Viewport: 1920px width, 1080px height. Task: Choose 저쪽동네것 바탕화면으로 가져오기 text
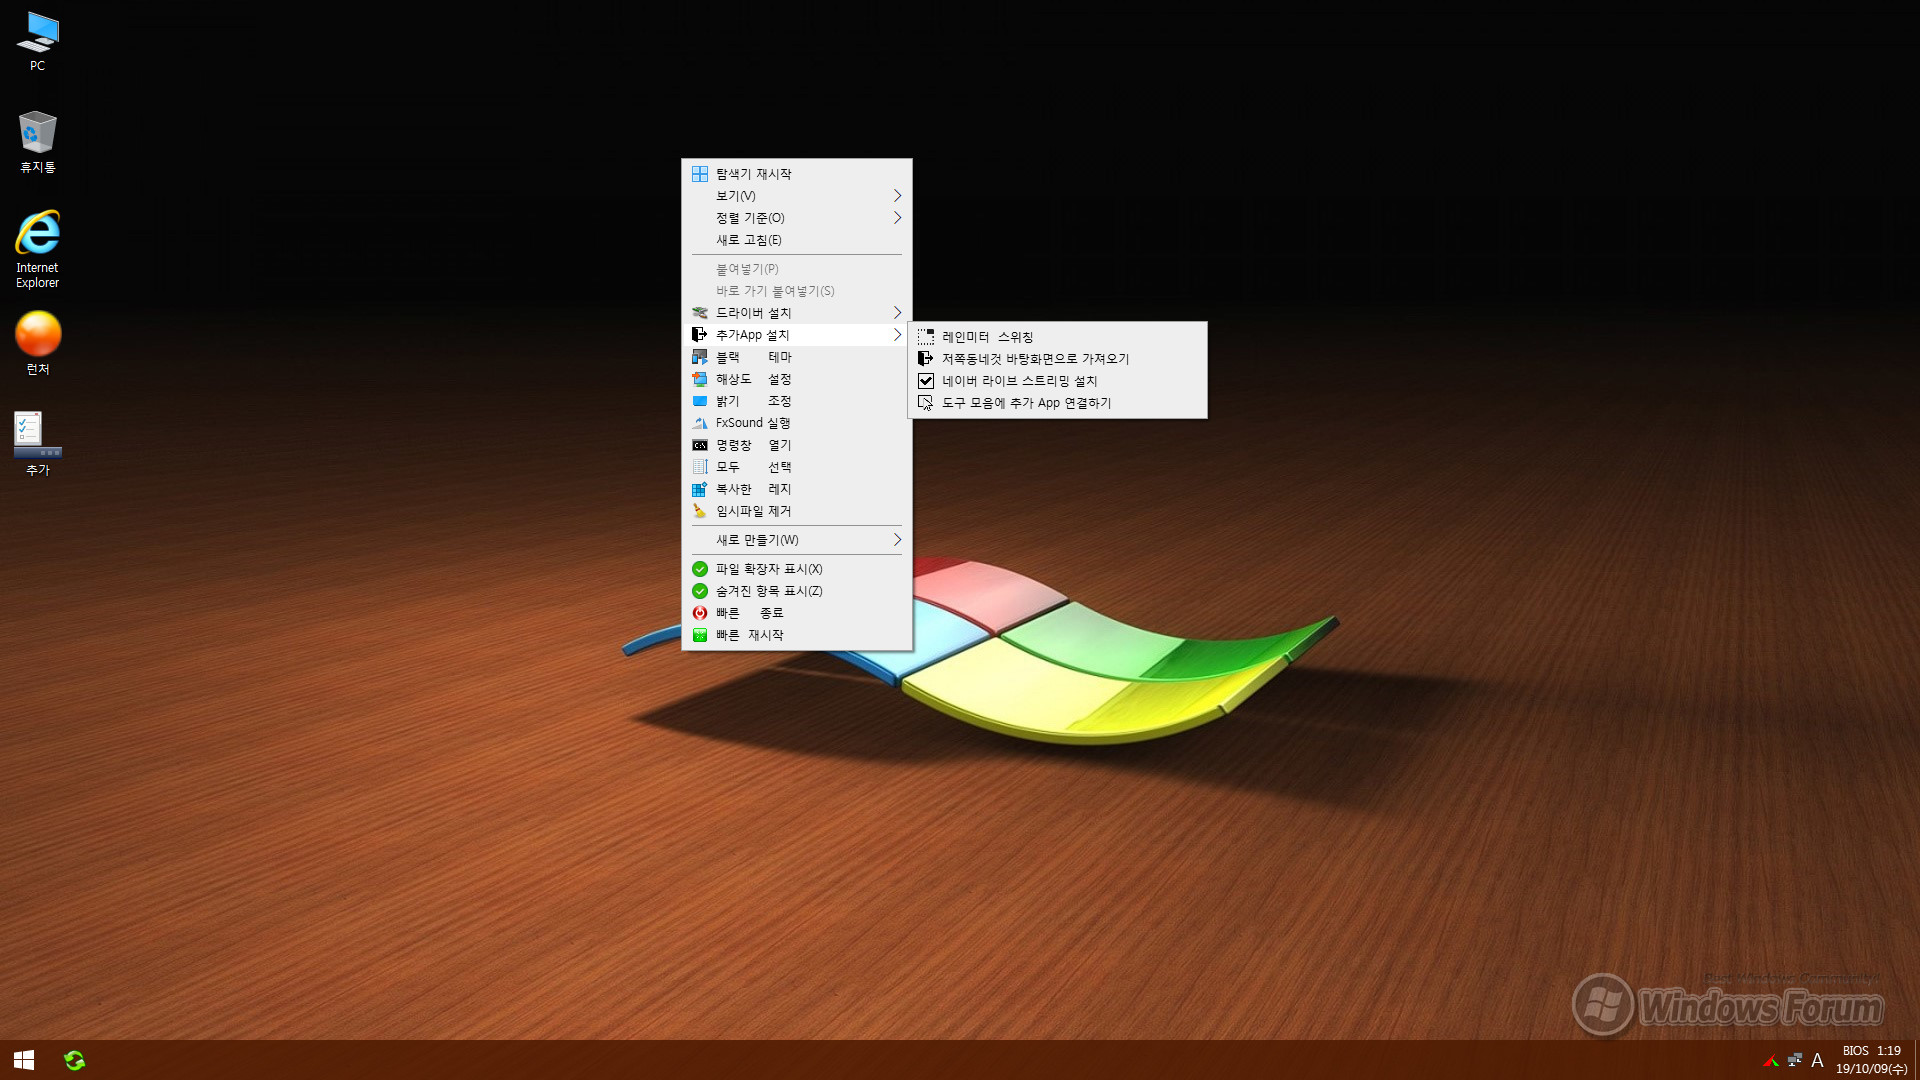(1035, 359)
